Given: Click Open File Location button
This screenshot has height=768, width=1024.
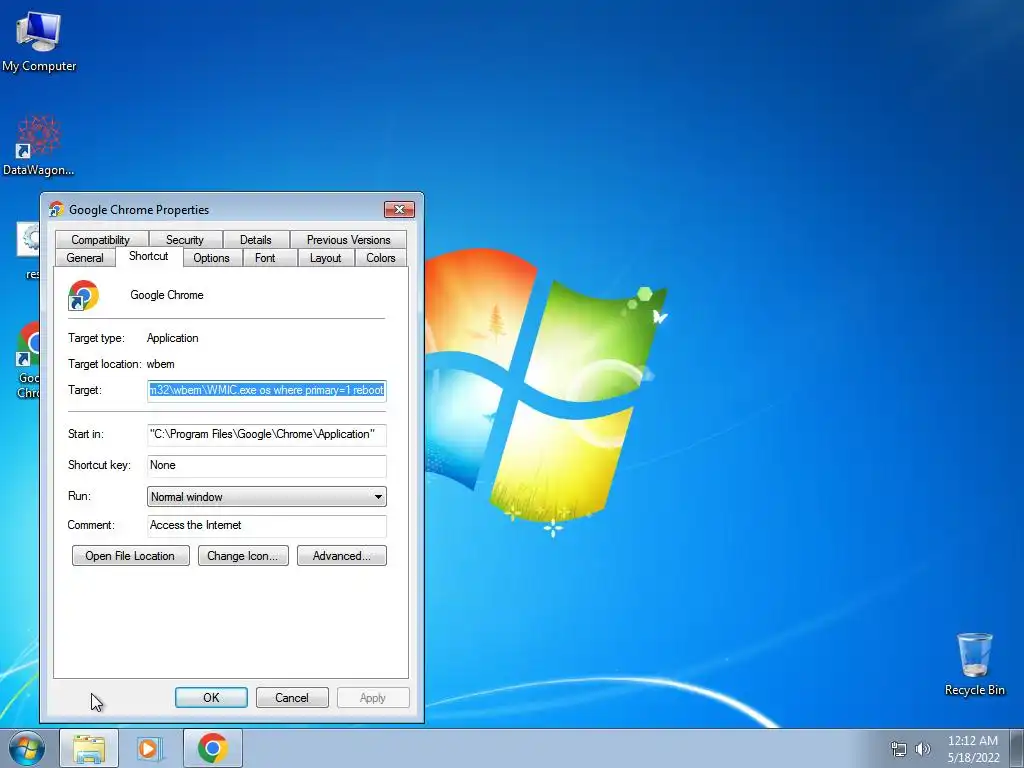Looking at the screenshot, I should (x=131, y=556).
